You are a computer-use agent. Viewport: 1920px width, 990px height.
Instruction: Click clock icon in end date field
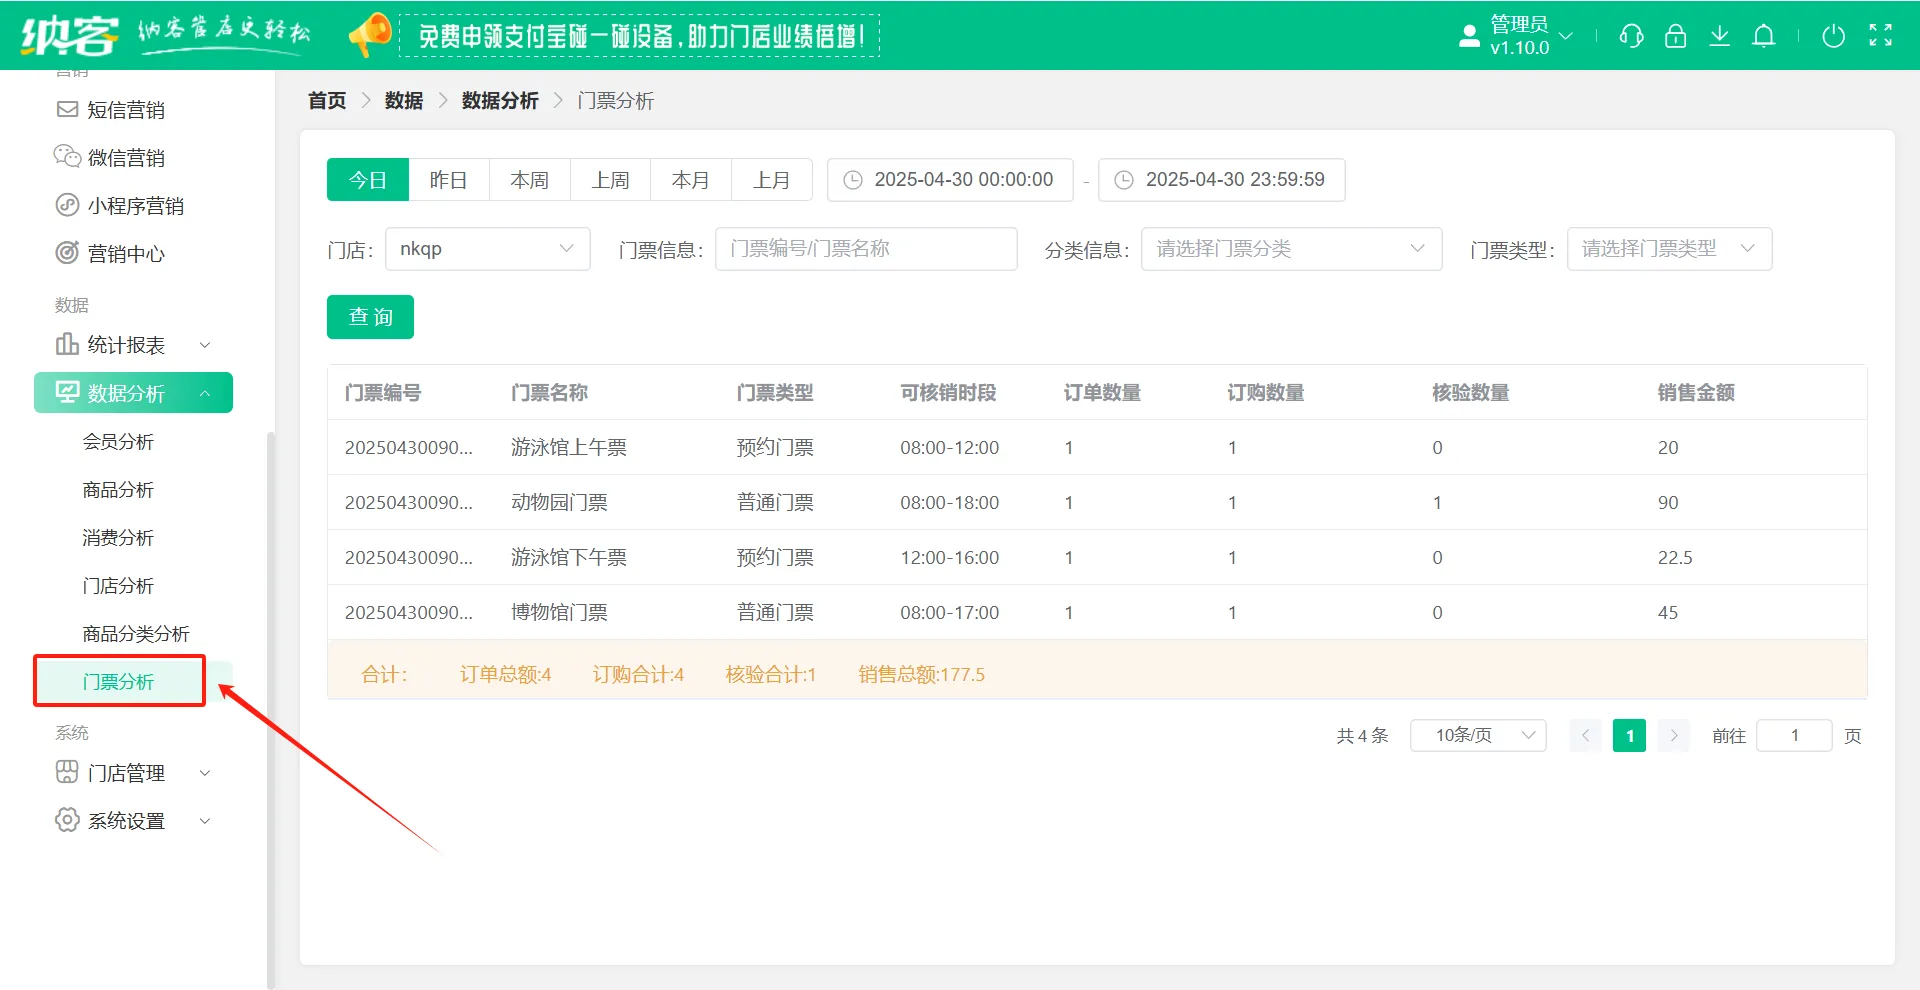[1124, 180]
